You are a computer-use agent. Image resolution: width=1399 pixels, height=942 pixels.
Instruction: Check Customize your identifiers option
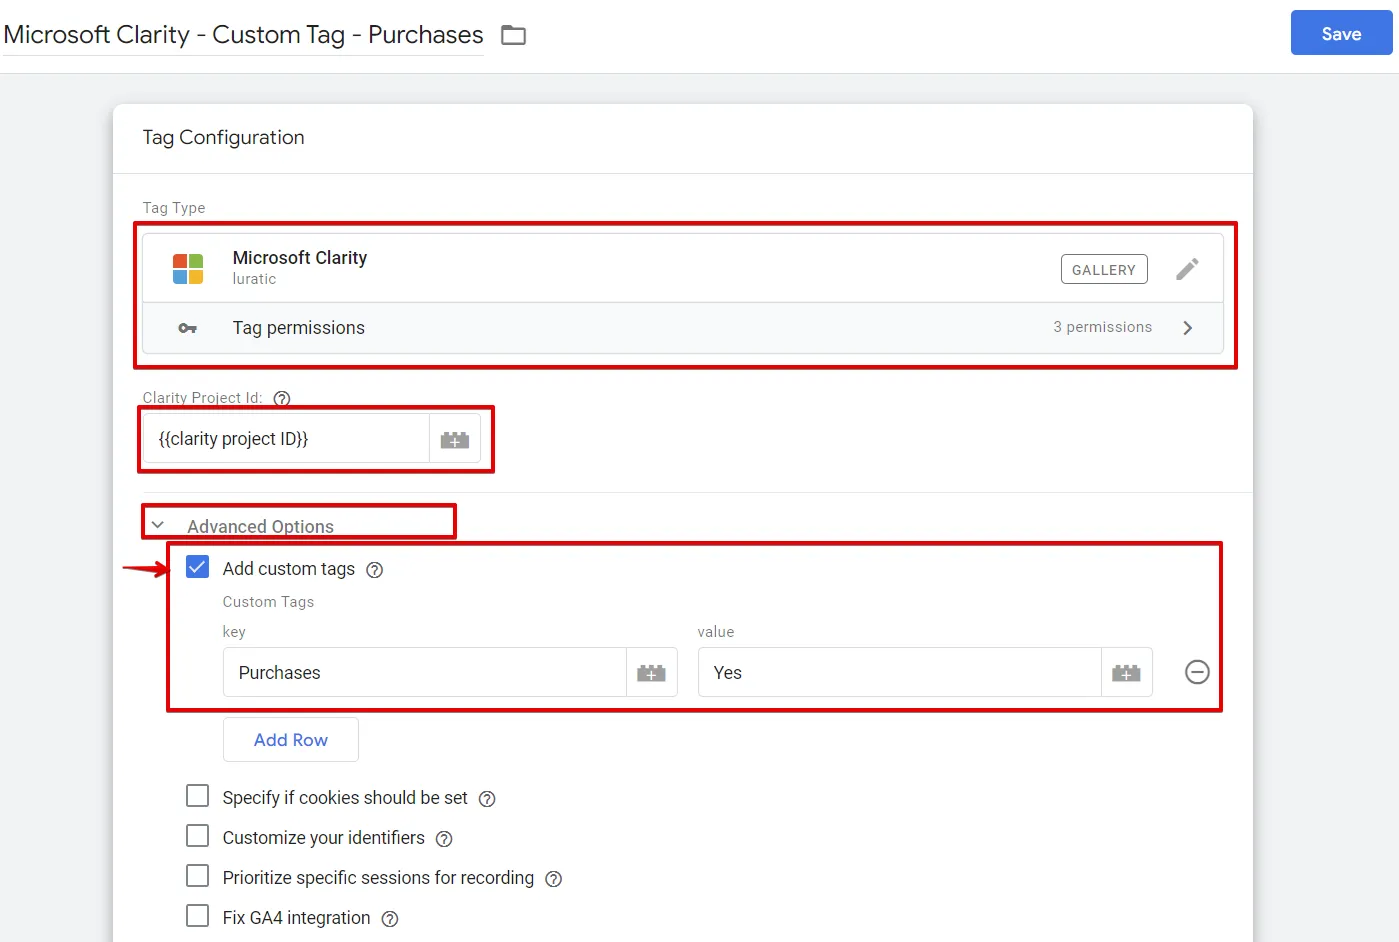198,836
